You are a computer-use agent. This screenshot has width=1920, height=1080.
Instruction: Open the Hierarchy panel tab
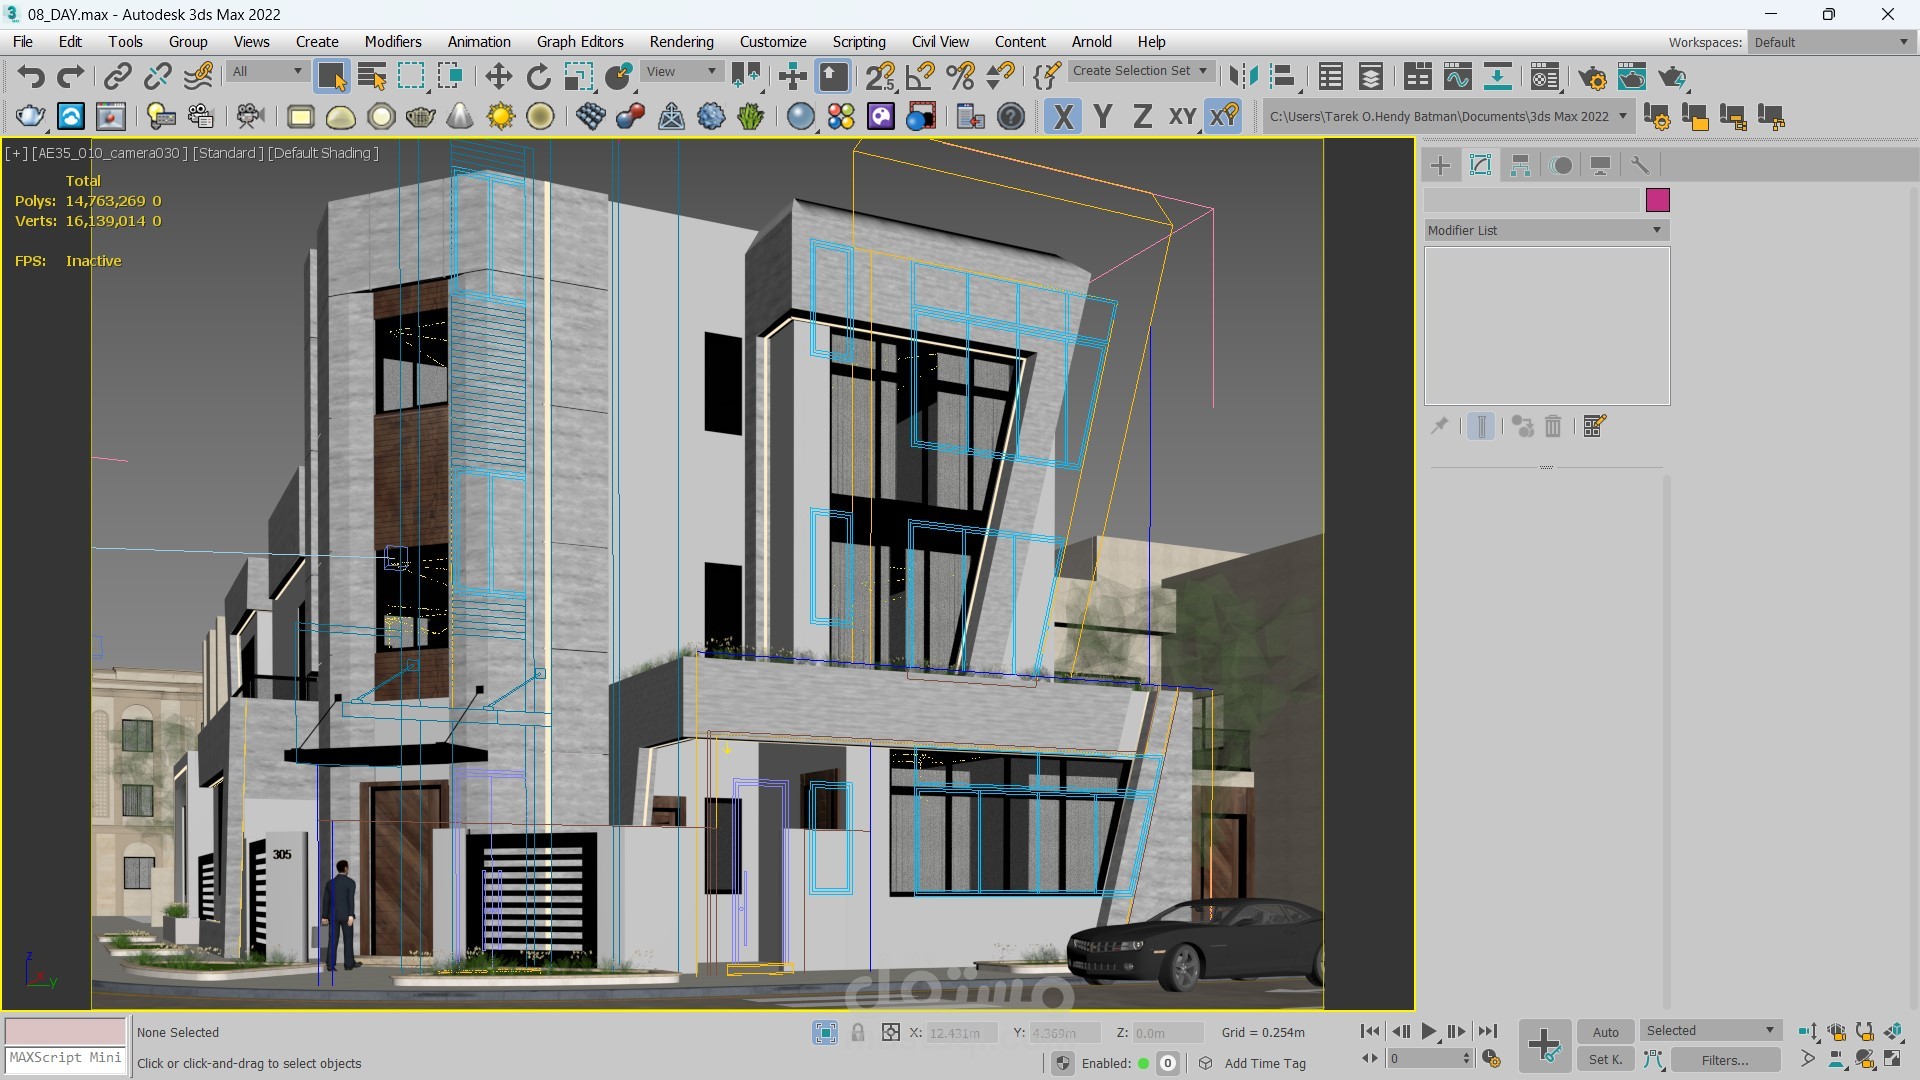[x=1520, y=165]
